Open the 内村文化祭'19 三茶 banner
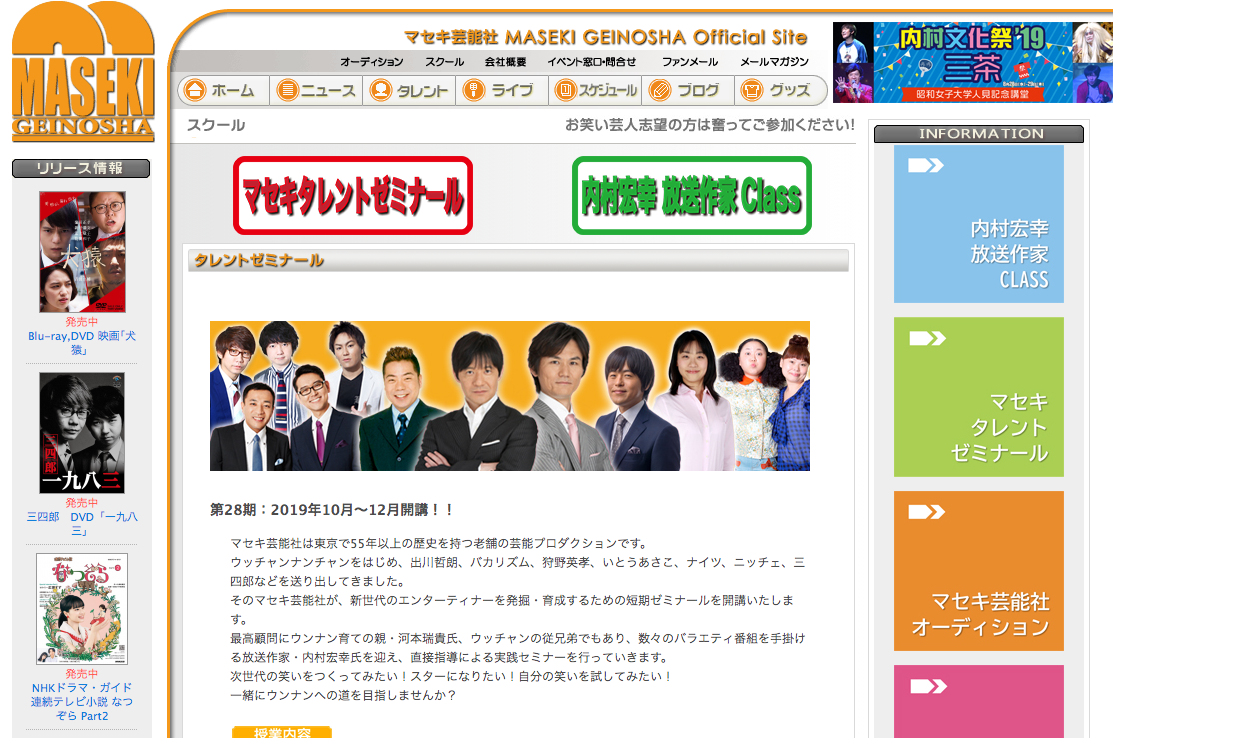This screenshot has width=1259, height=738. 973,62
